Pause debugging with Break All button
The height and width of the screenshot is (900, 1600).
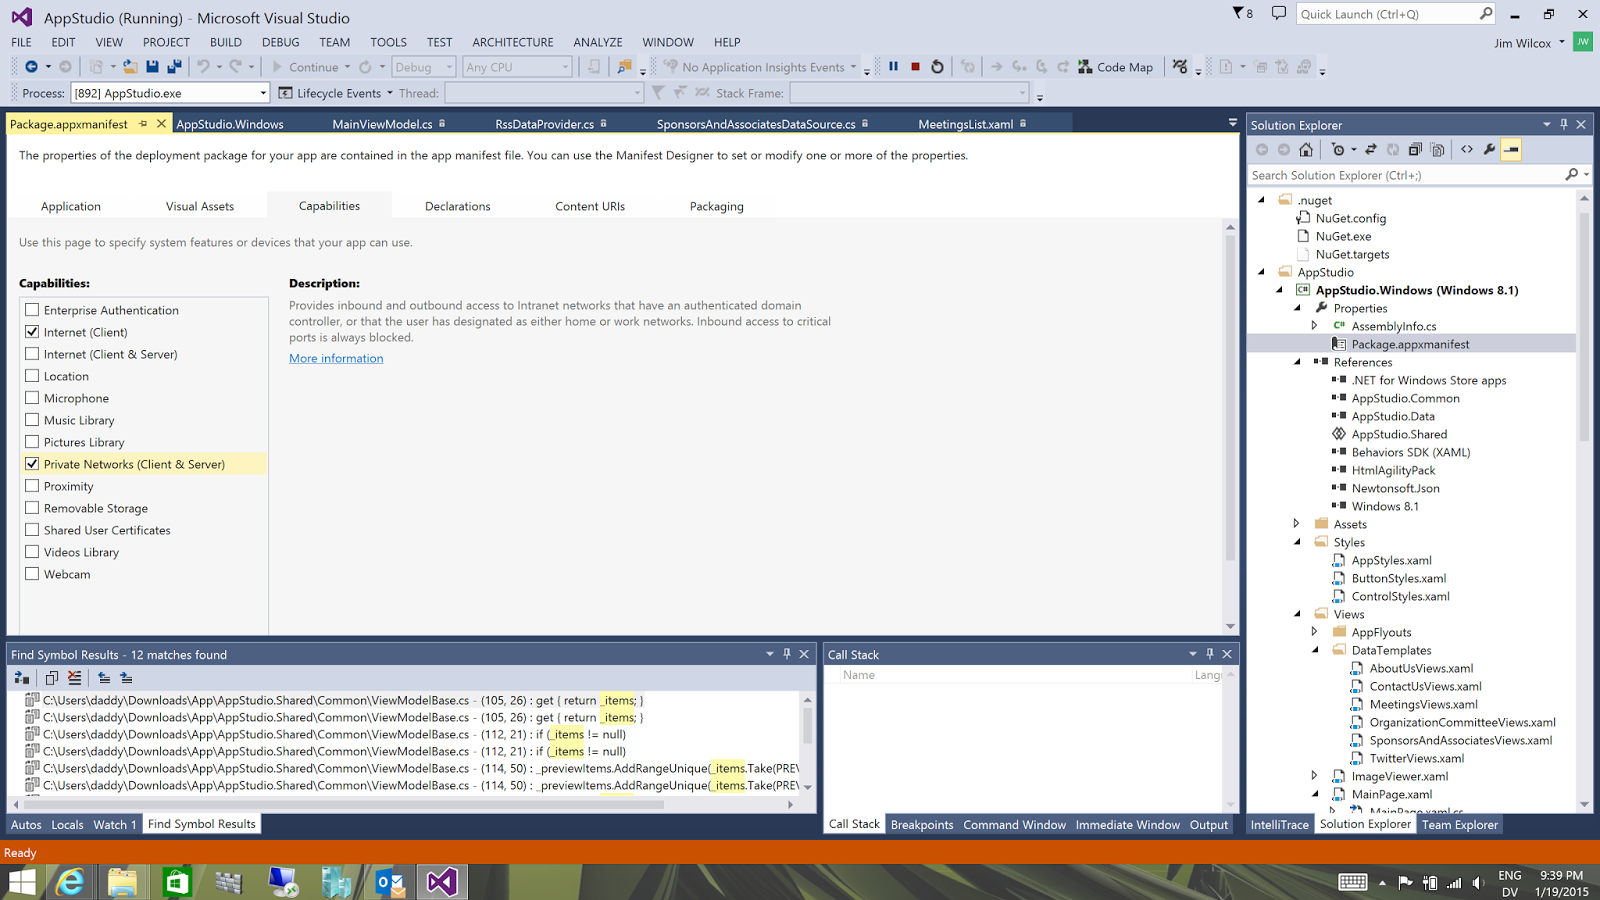pos(893,67)
